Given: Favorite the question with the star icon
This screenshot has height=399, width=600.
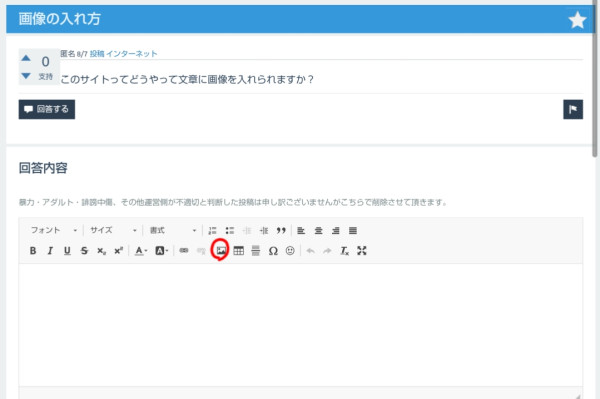Looking at the screenshot, I should point(577,20).
